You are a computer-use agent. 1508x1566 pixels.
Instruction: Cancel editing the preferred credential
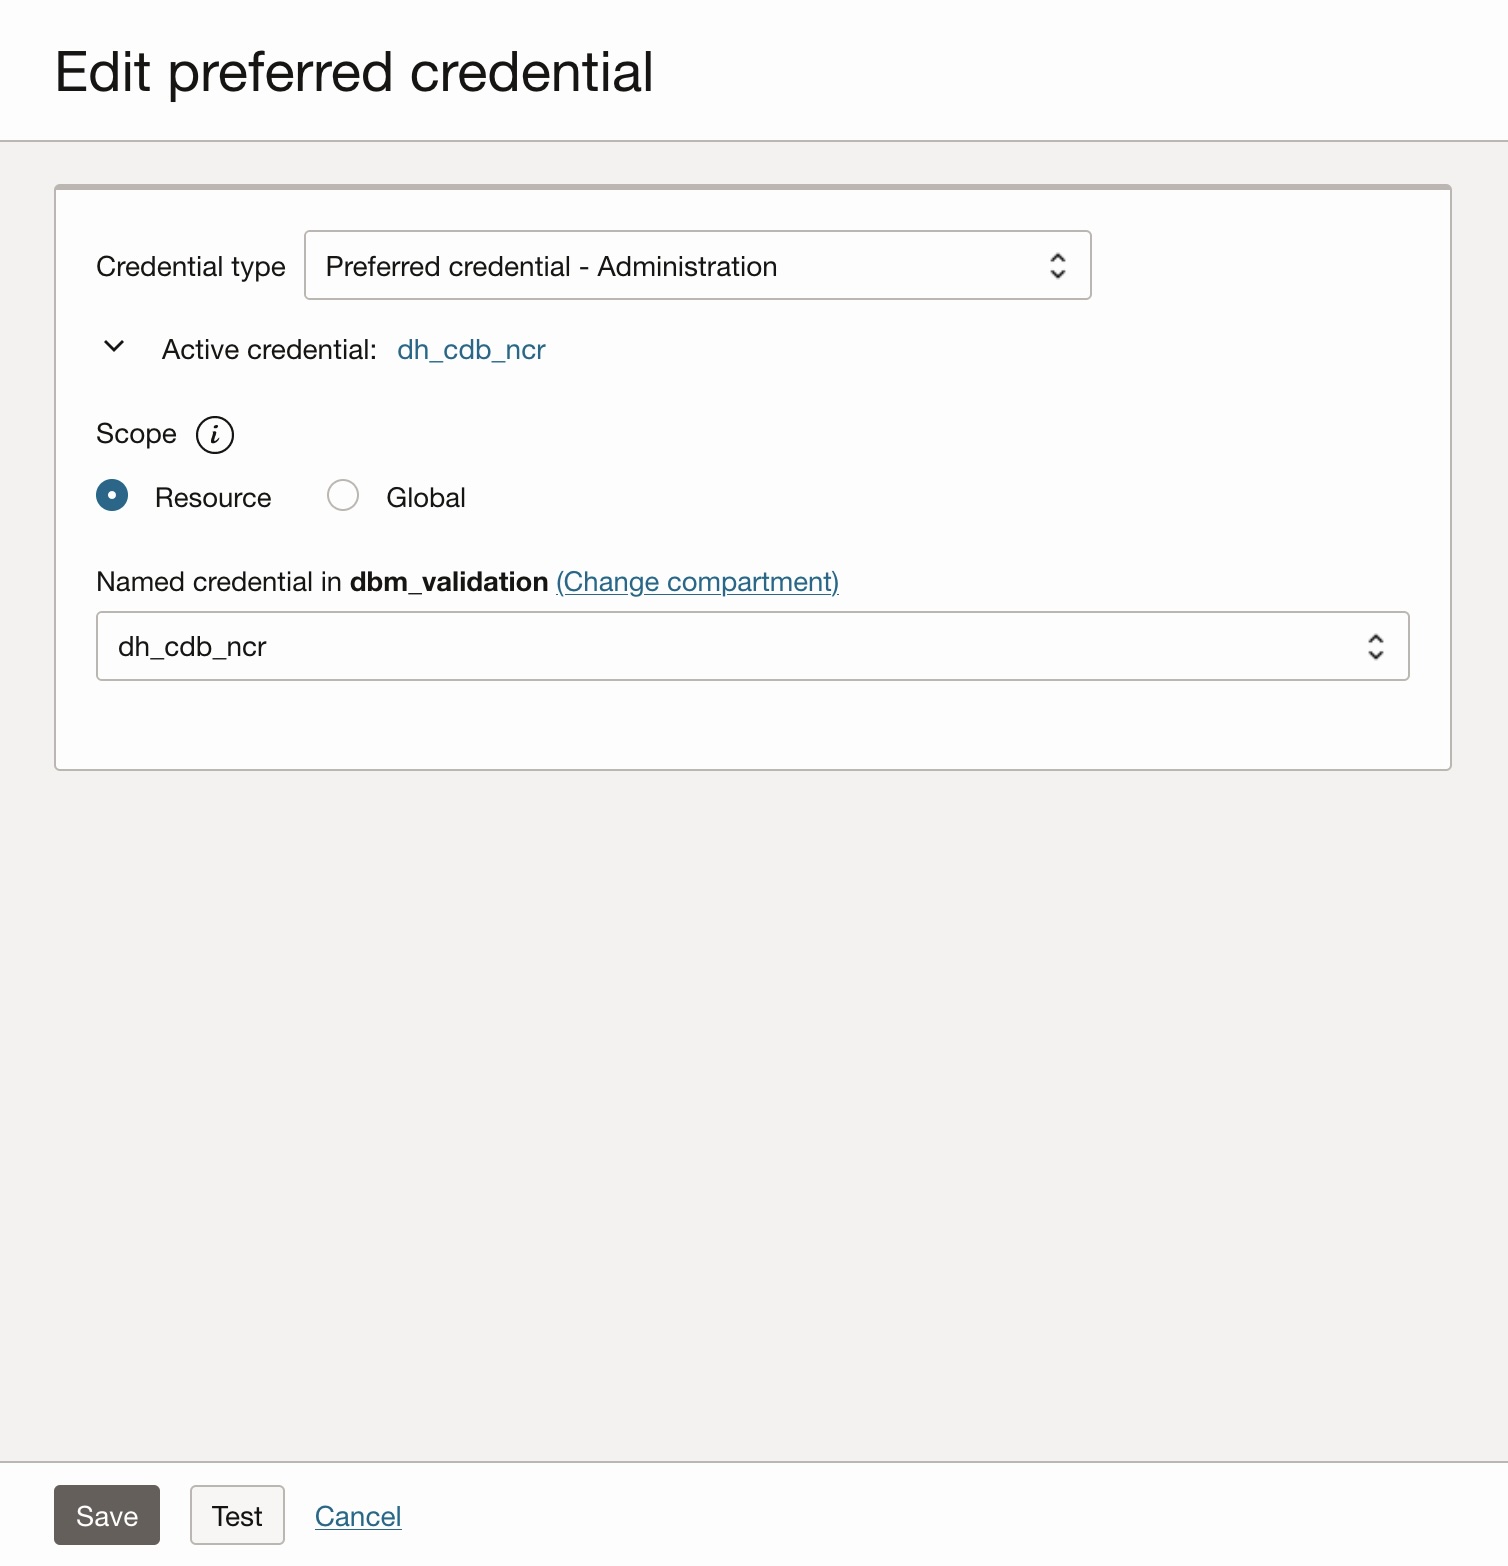click(x=358, y=1517)
